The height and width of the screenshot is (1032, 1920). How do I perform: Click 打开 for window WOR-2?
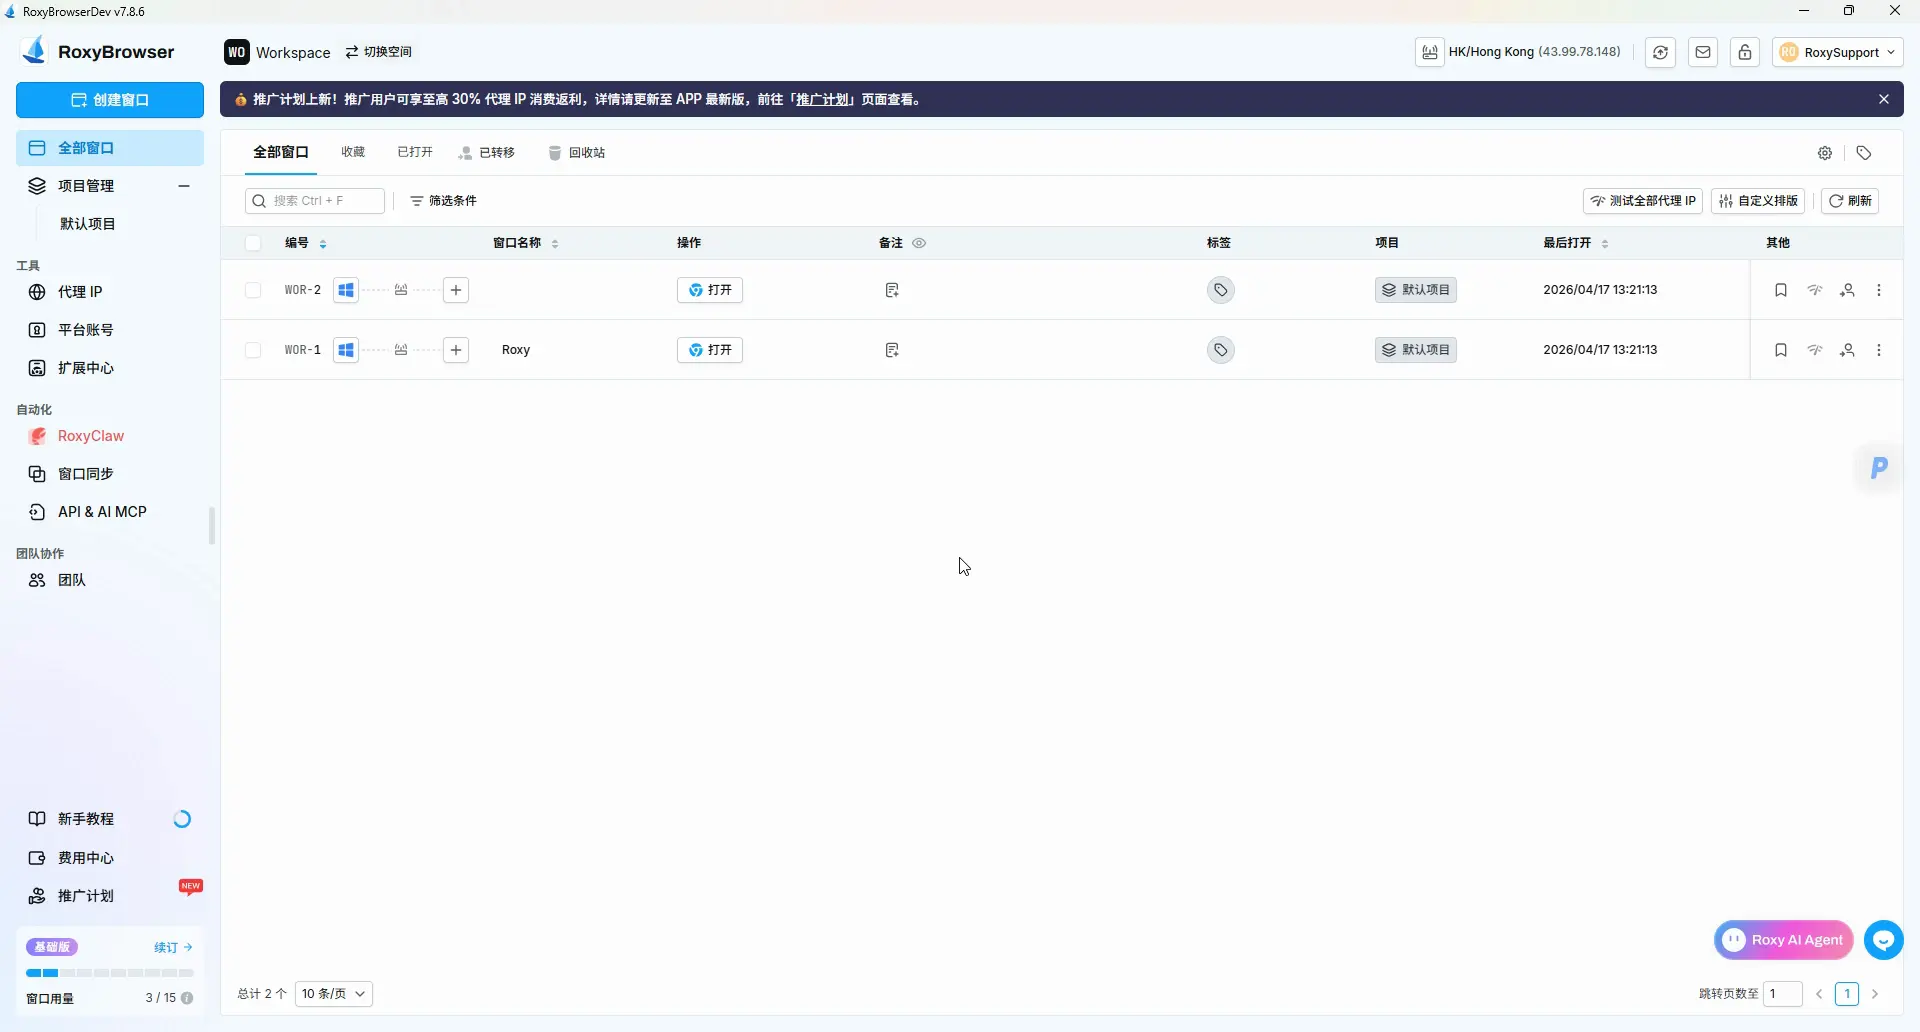tap(710, 290)
